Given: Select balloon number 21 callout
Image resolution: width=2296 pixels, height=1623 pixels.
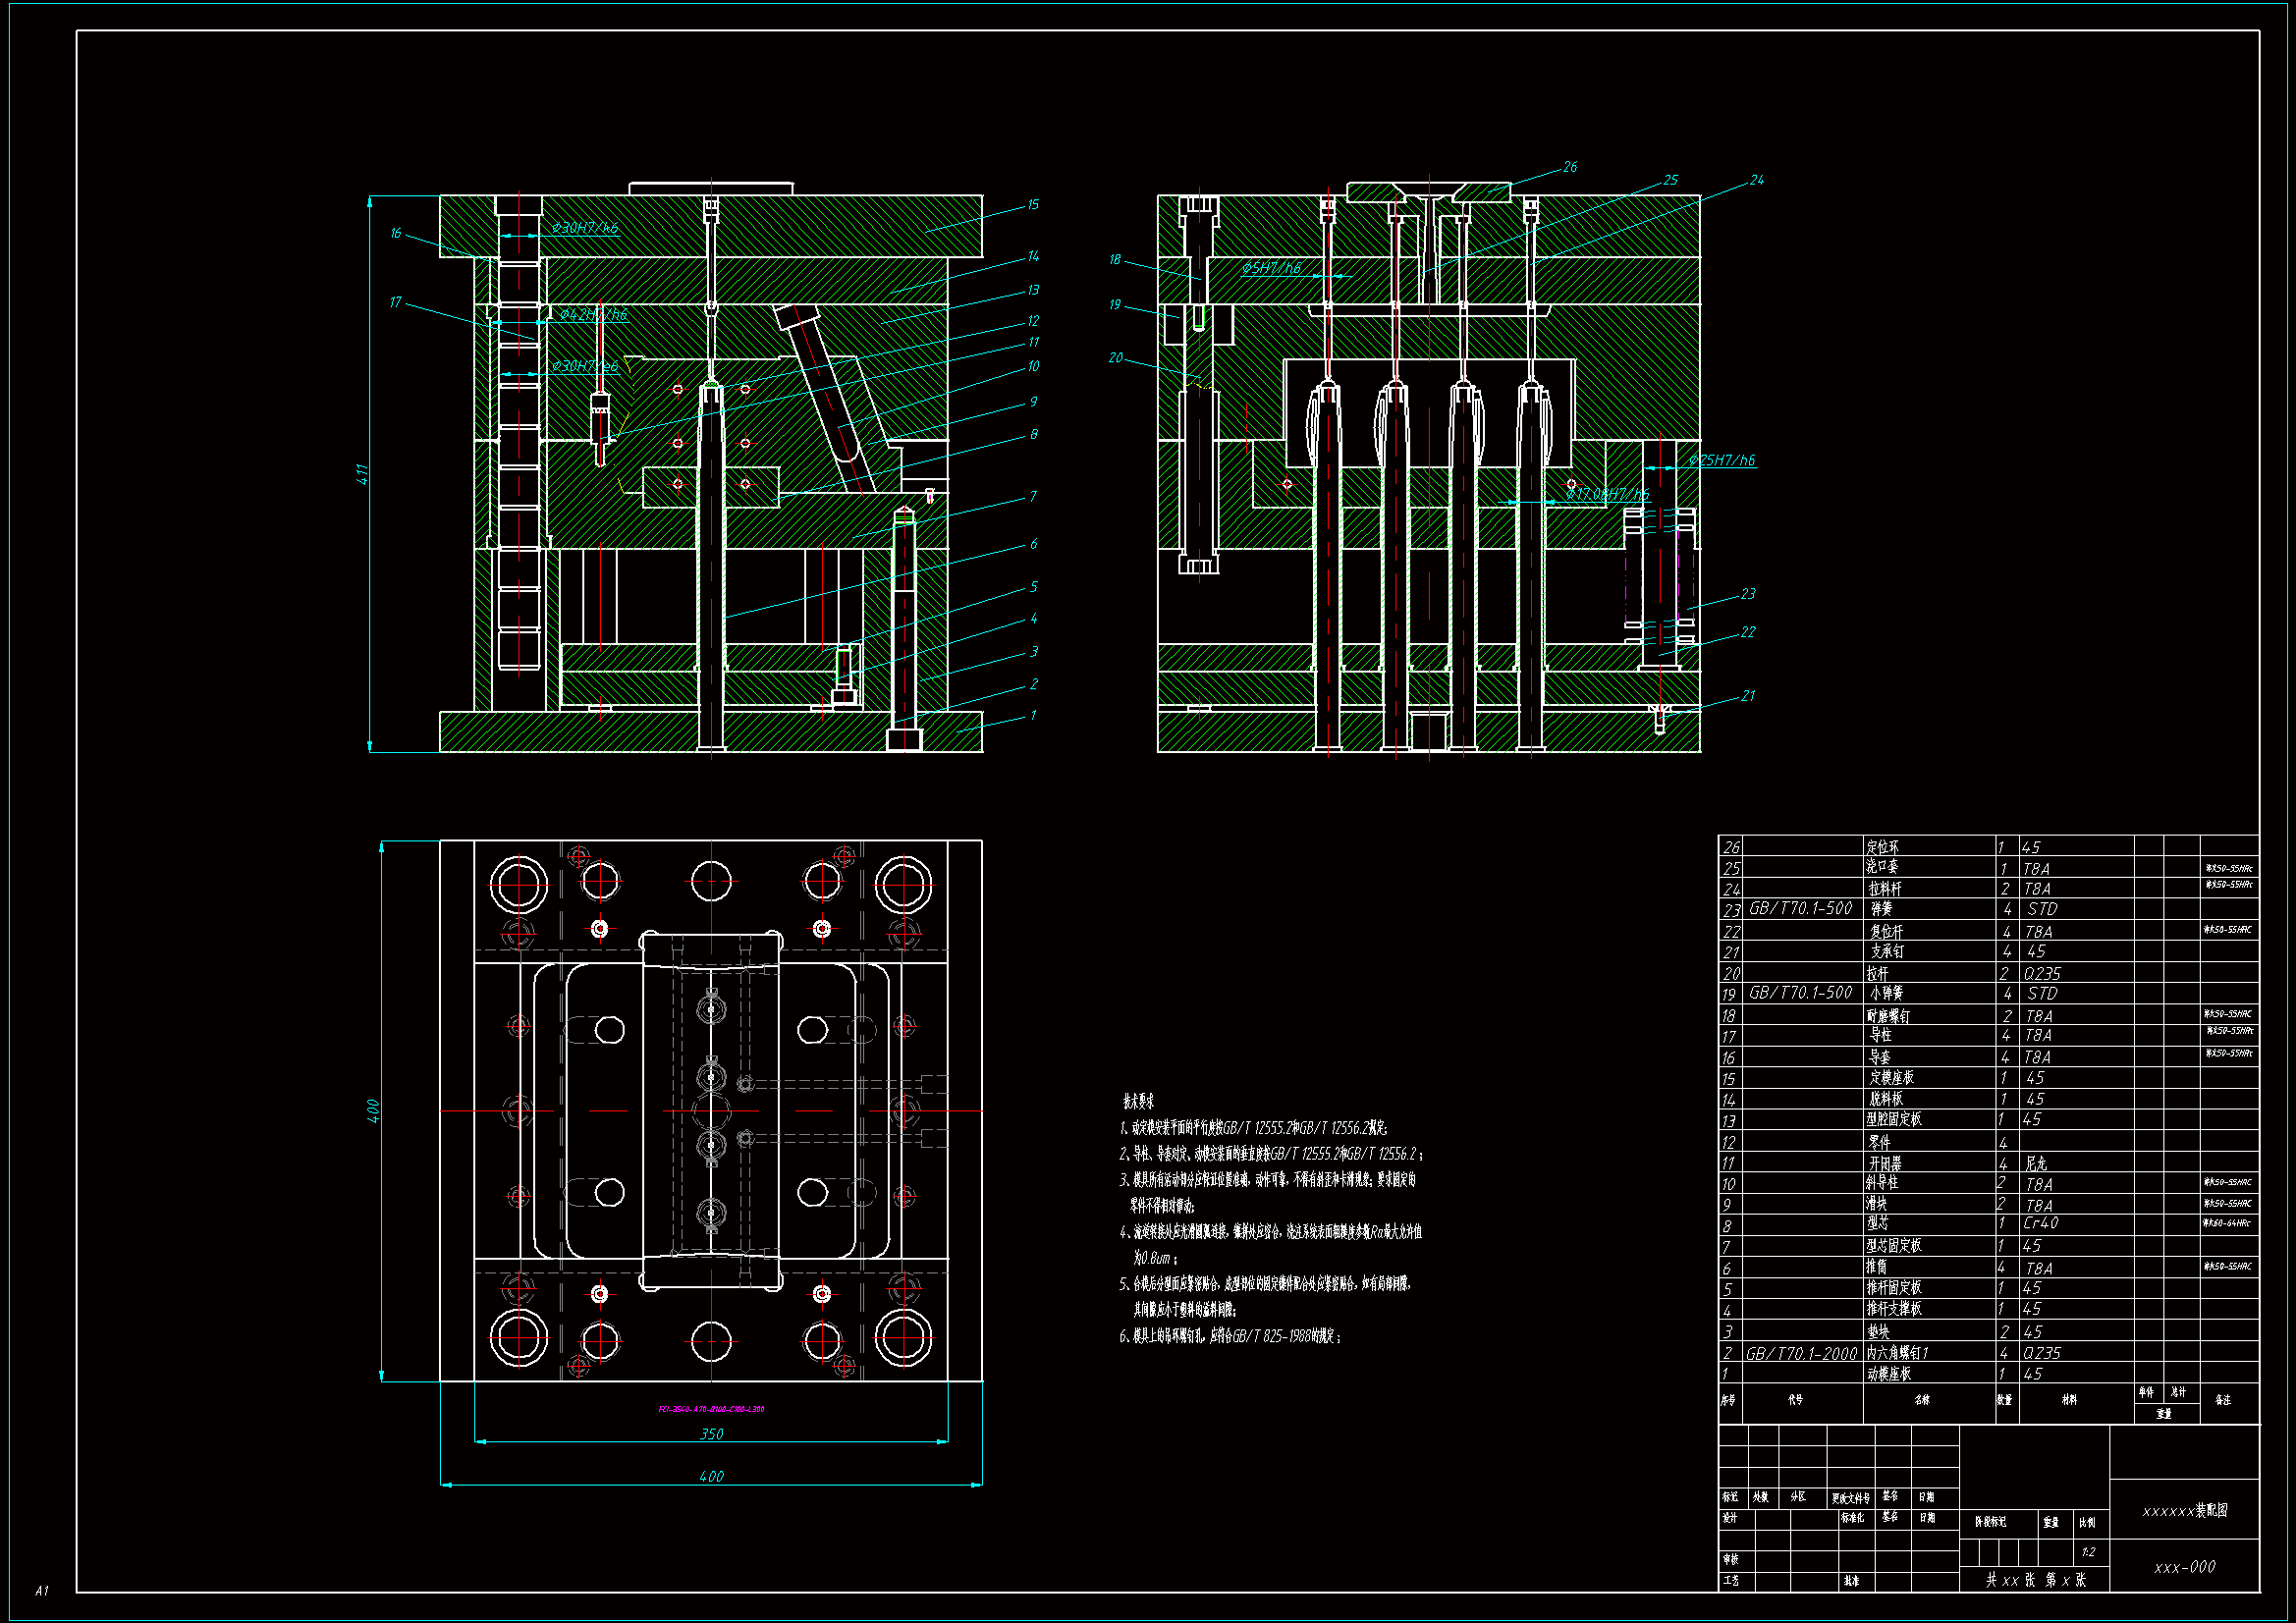Looking at the screenshot, I should click(x=1747, y=696).
